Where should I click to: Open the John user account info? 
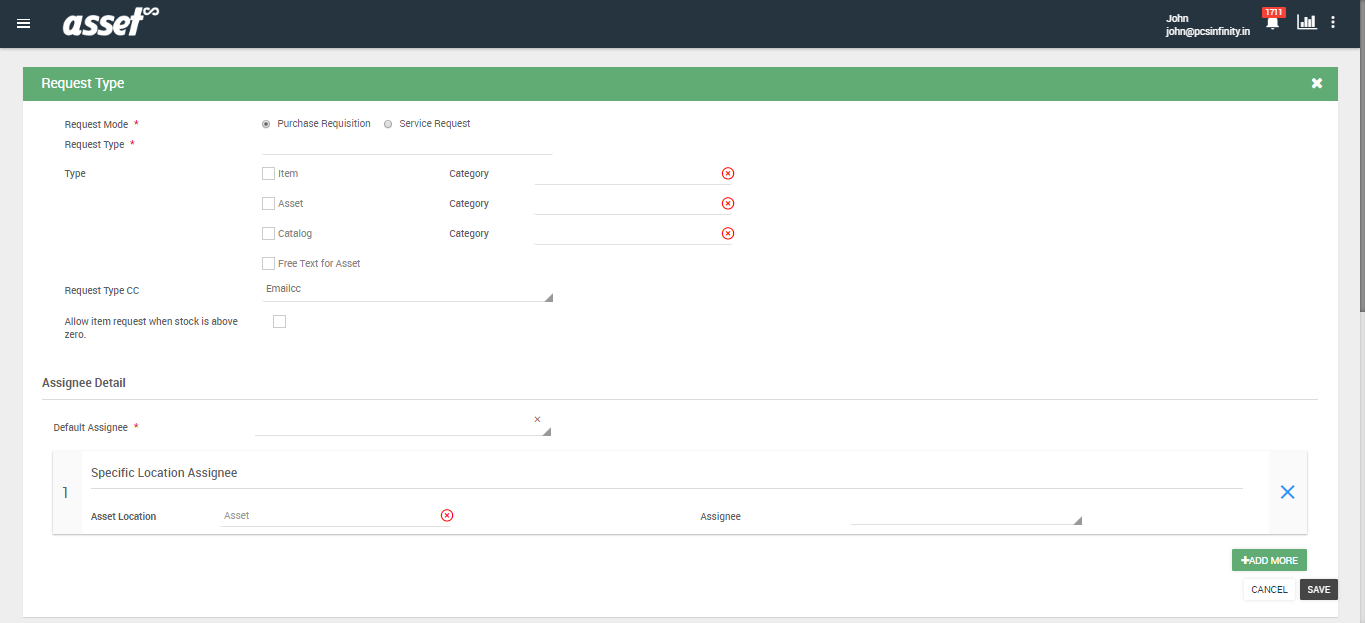[1207, 25]
